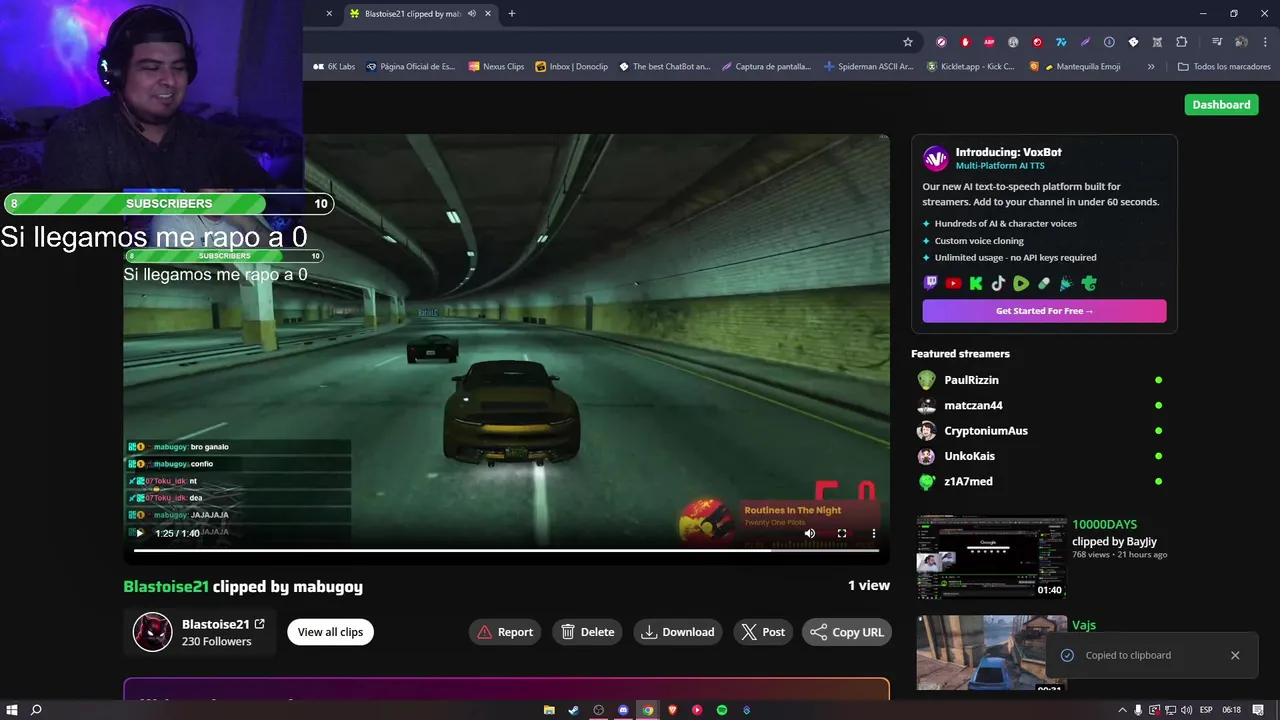Open the Spiderman ASCII Art bookmark
The height and width of the screenshot is (720, 1280).
point(869,67)
